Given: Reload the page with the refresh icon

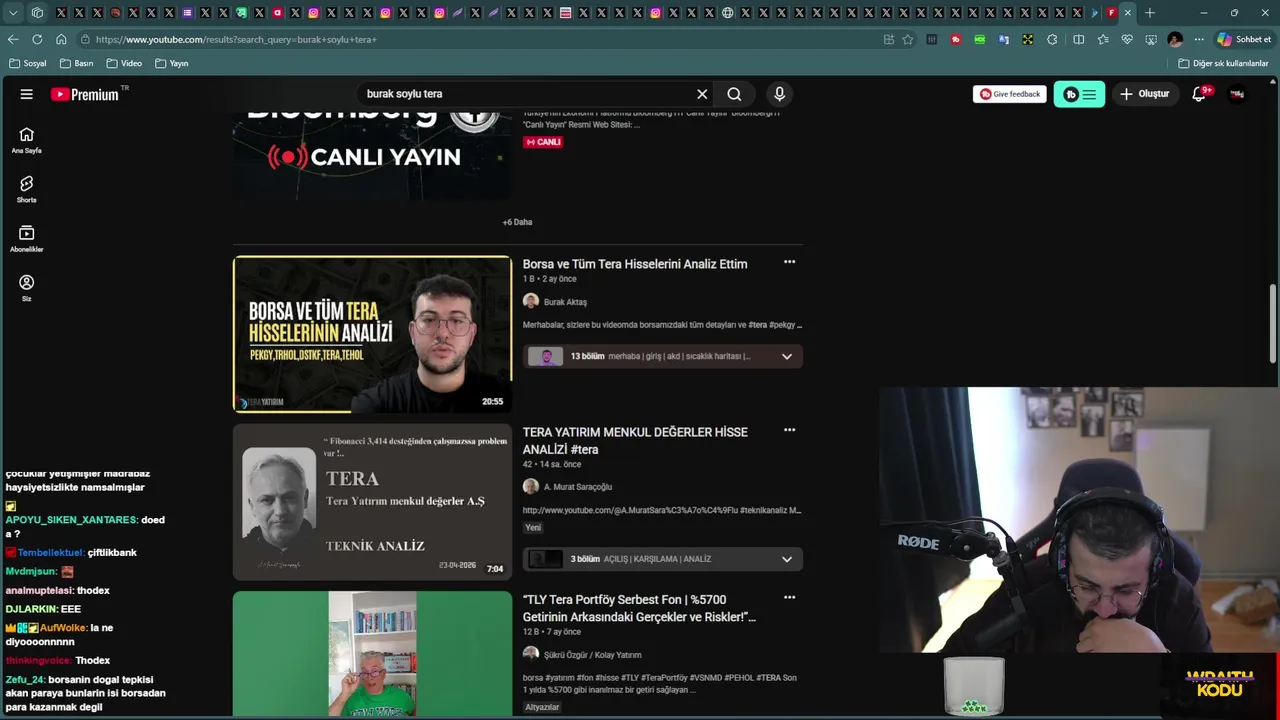Looking at the screenshot, I should tap(37, 39).
